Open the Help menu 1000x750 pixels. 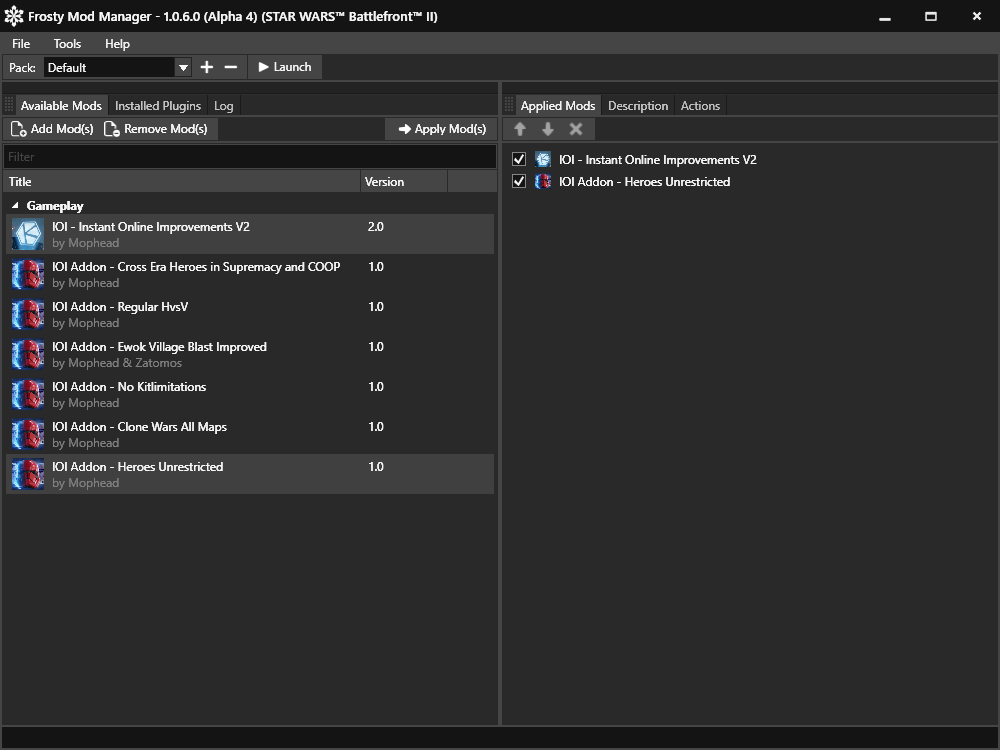117,43
